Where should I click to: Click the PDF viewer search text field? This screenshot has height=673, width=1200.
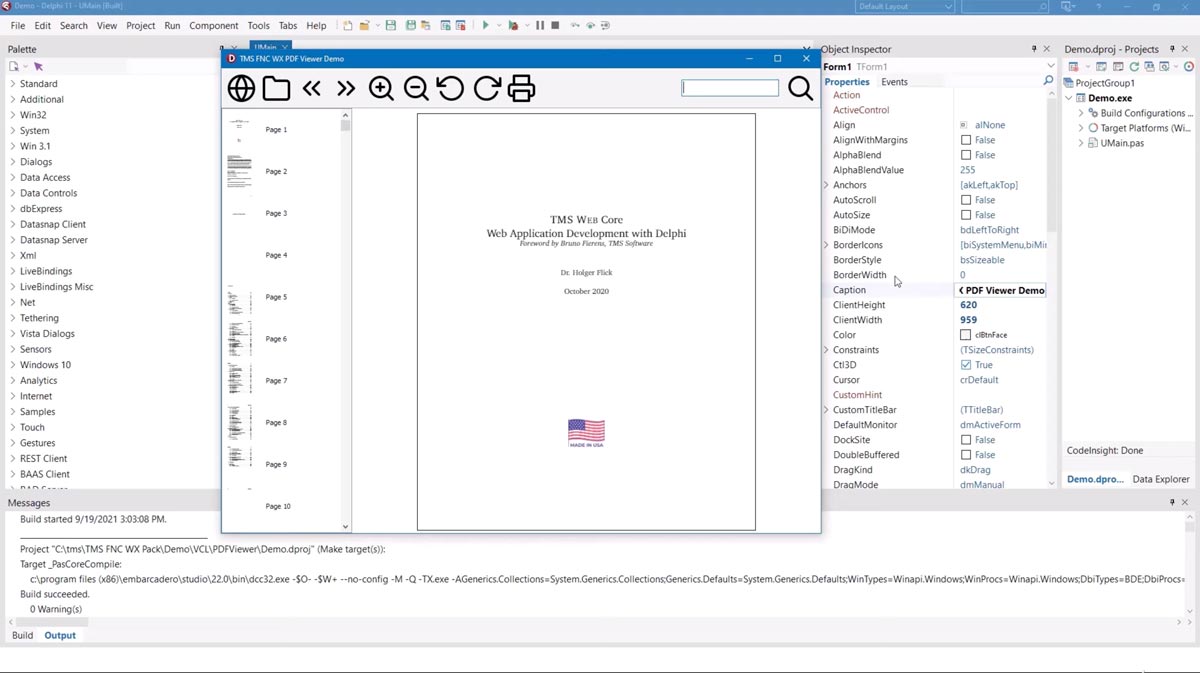(730, 88)
